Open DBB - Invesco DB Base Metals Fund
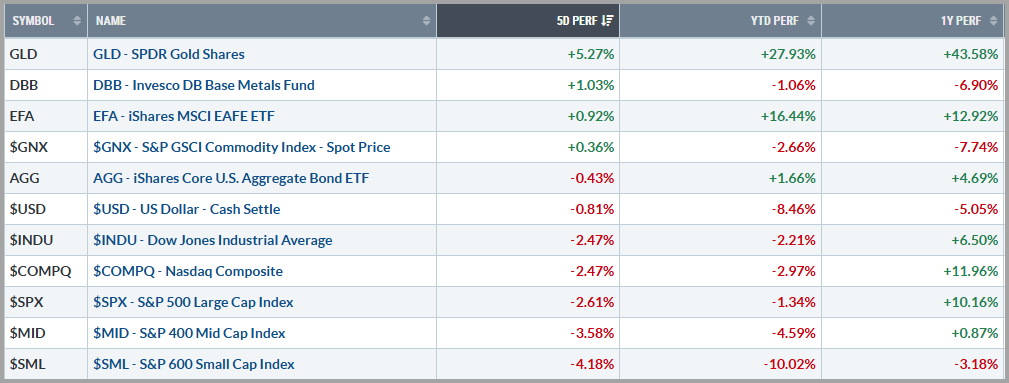Image resolution: width=1009 pixels, height=383 pixels. (204, 85)
